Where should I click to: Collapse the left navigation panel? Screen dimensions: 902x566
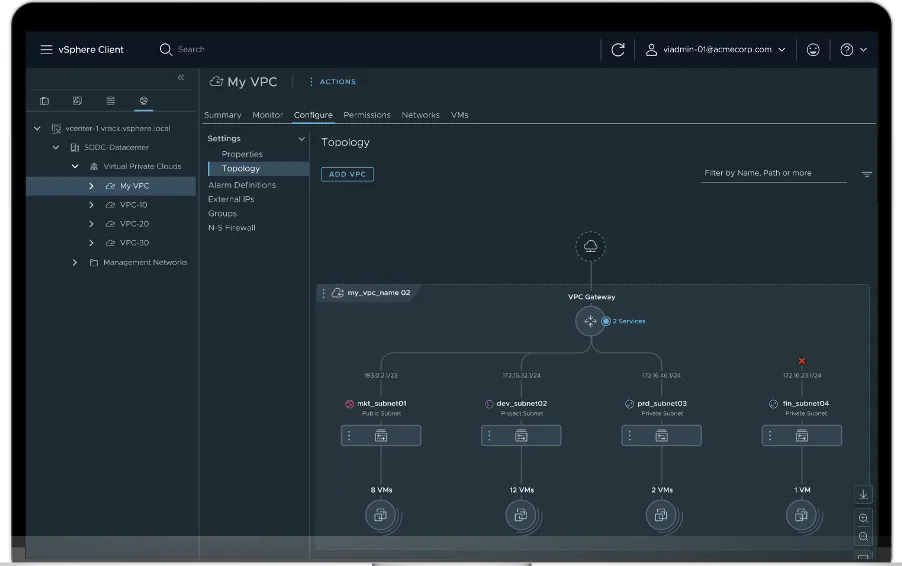[181, 77]
